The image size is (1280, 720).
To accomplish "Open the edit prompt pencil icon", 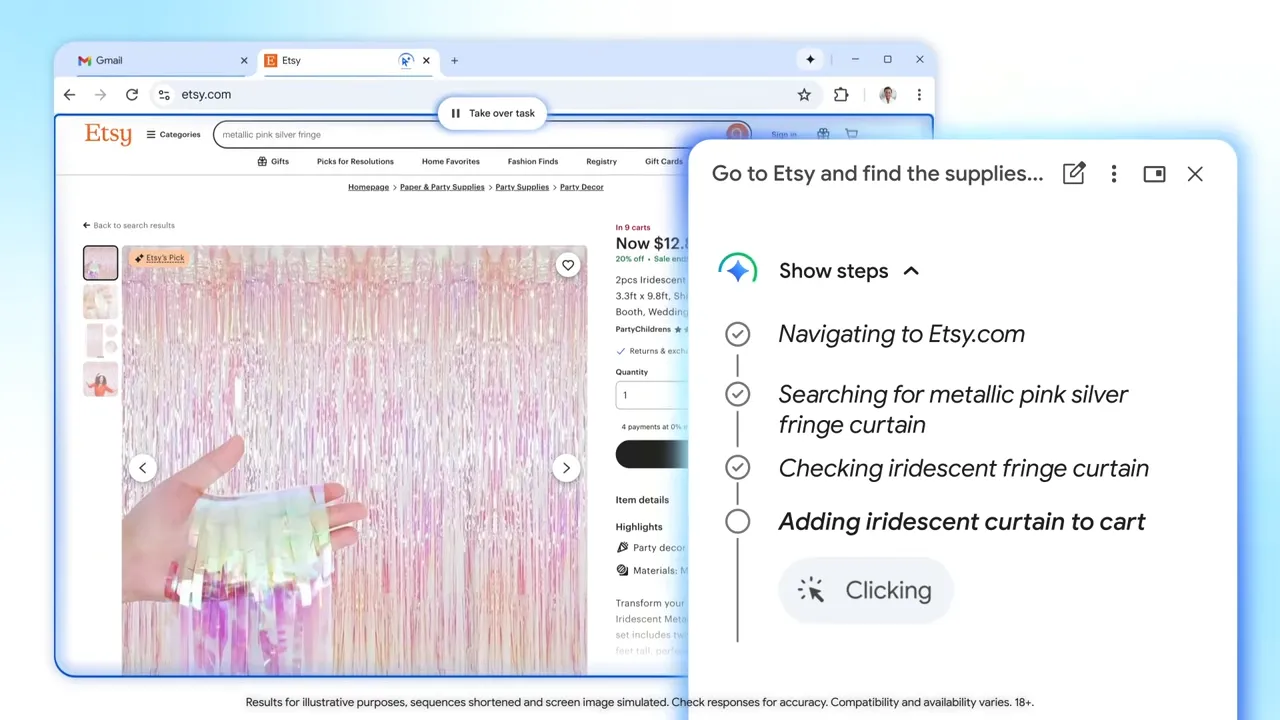I will 1073,173.
